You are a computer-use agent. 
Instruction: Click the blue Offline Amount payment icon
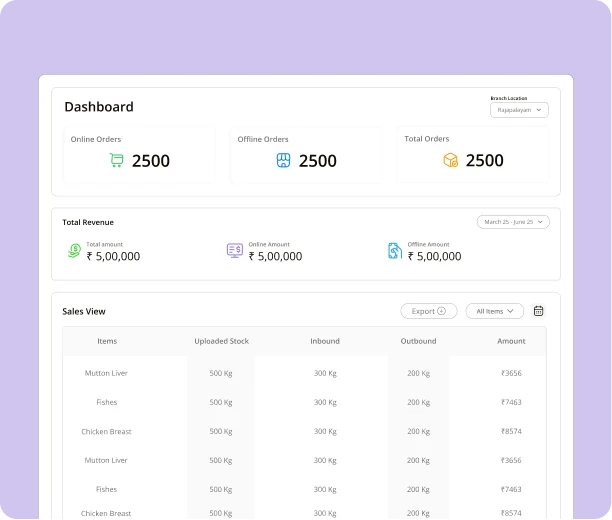(395, 251)
